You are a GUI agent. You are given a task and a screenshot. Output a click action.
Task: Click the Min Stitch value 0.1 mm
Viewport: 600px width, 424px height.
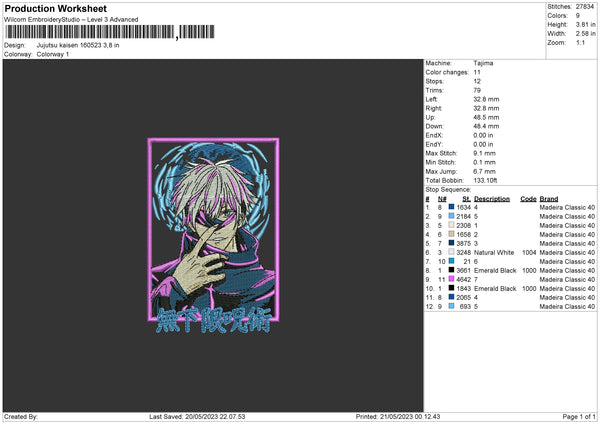point(484,162)
